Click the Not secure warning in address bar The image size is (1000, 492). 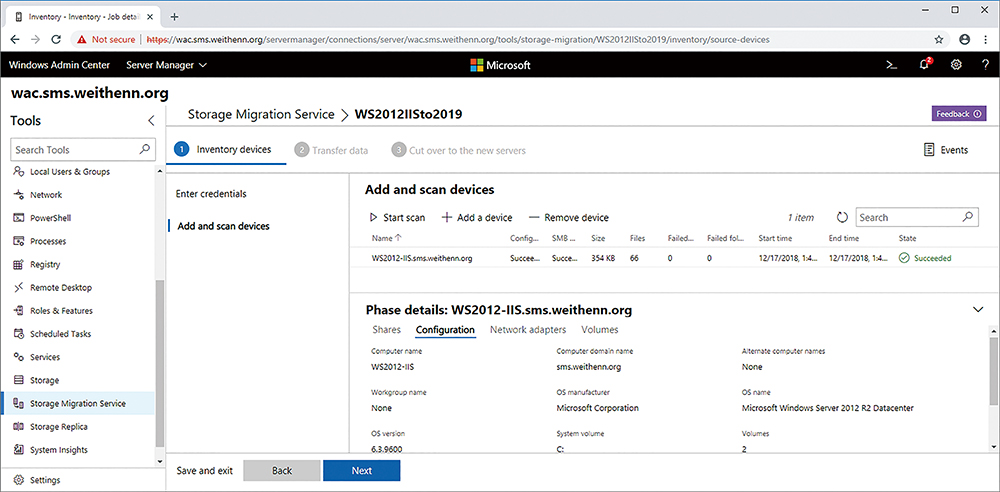[107, 39]
